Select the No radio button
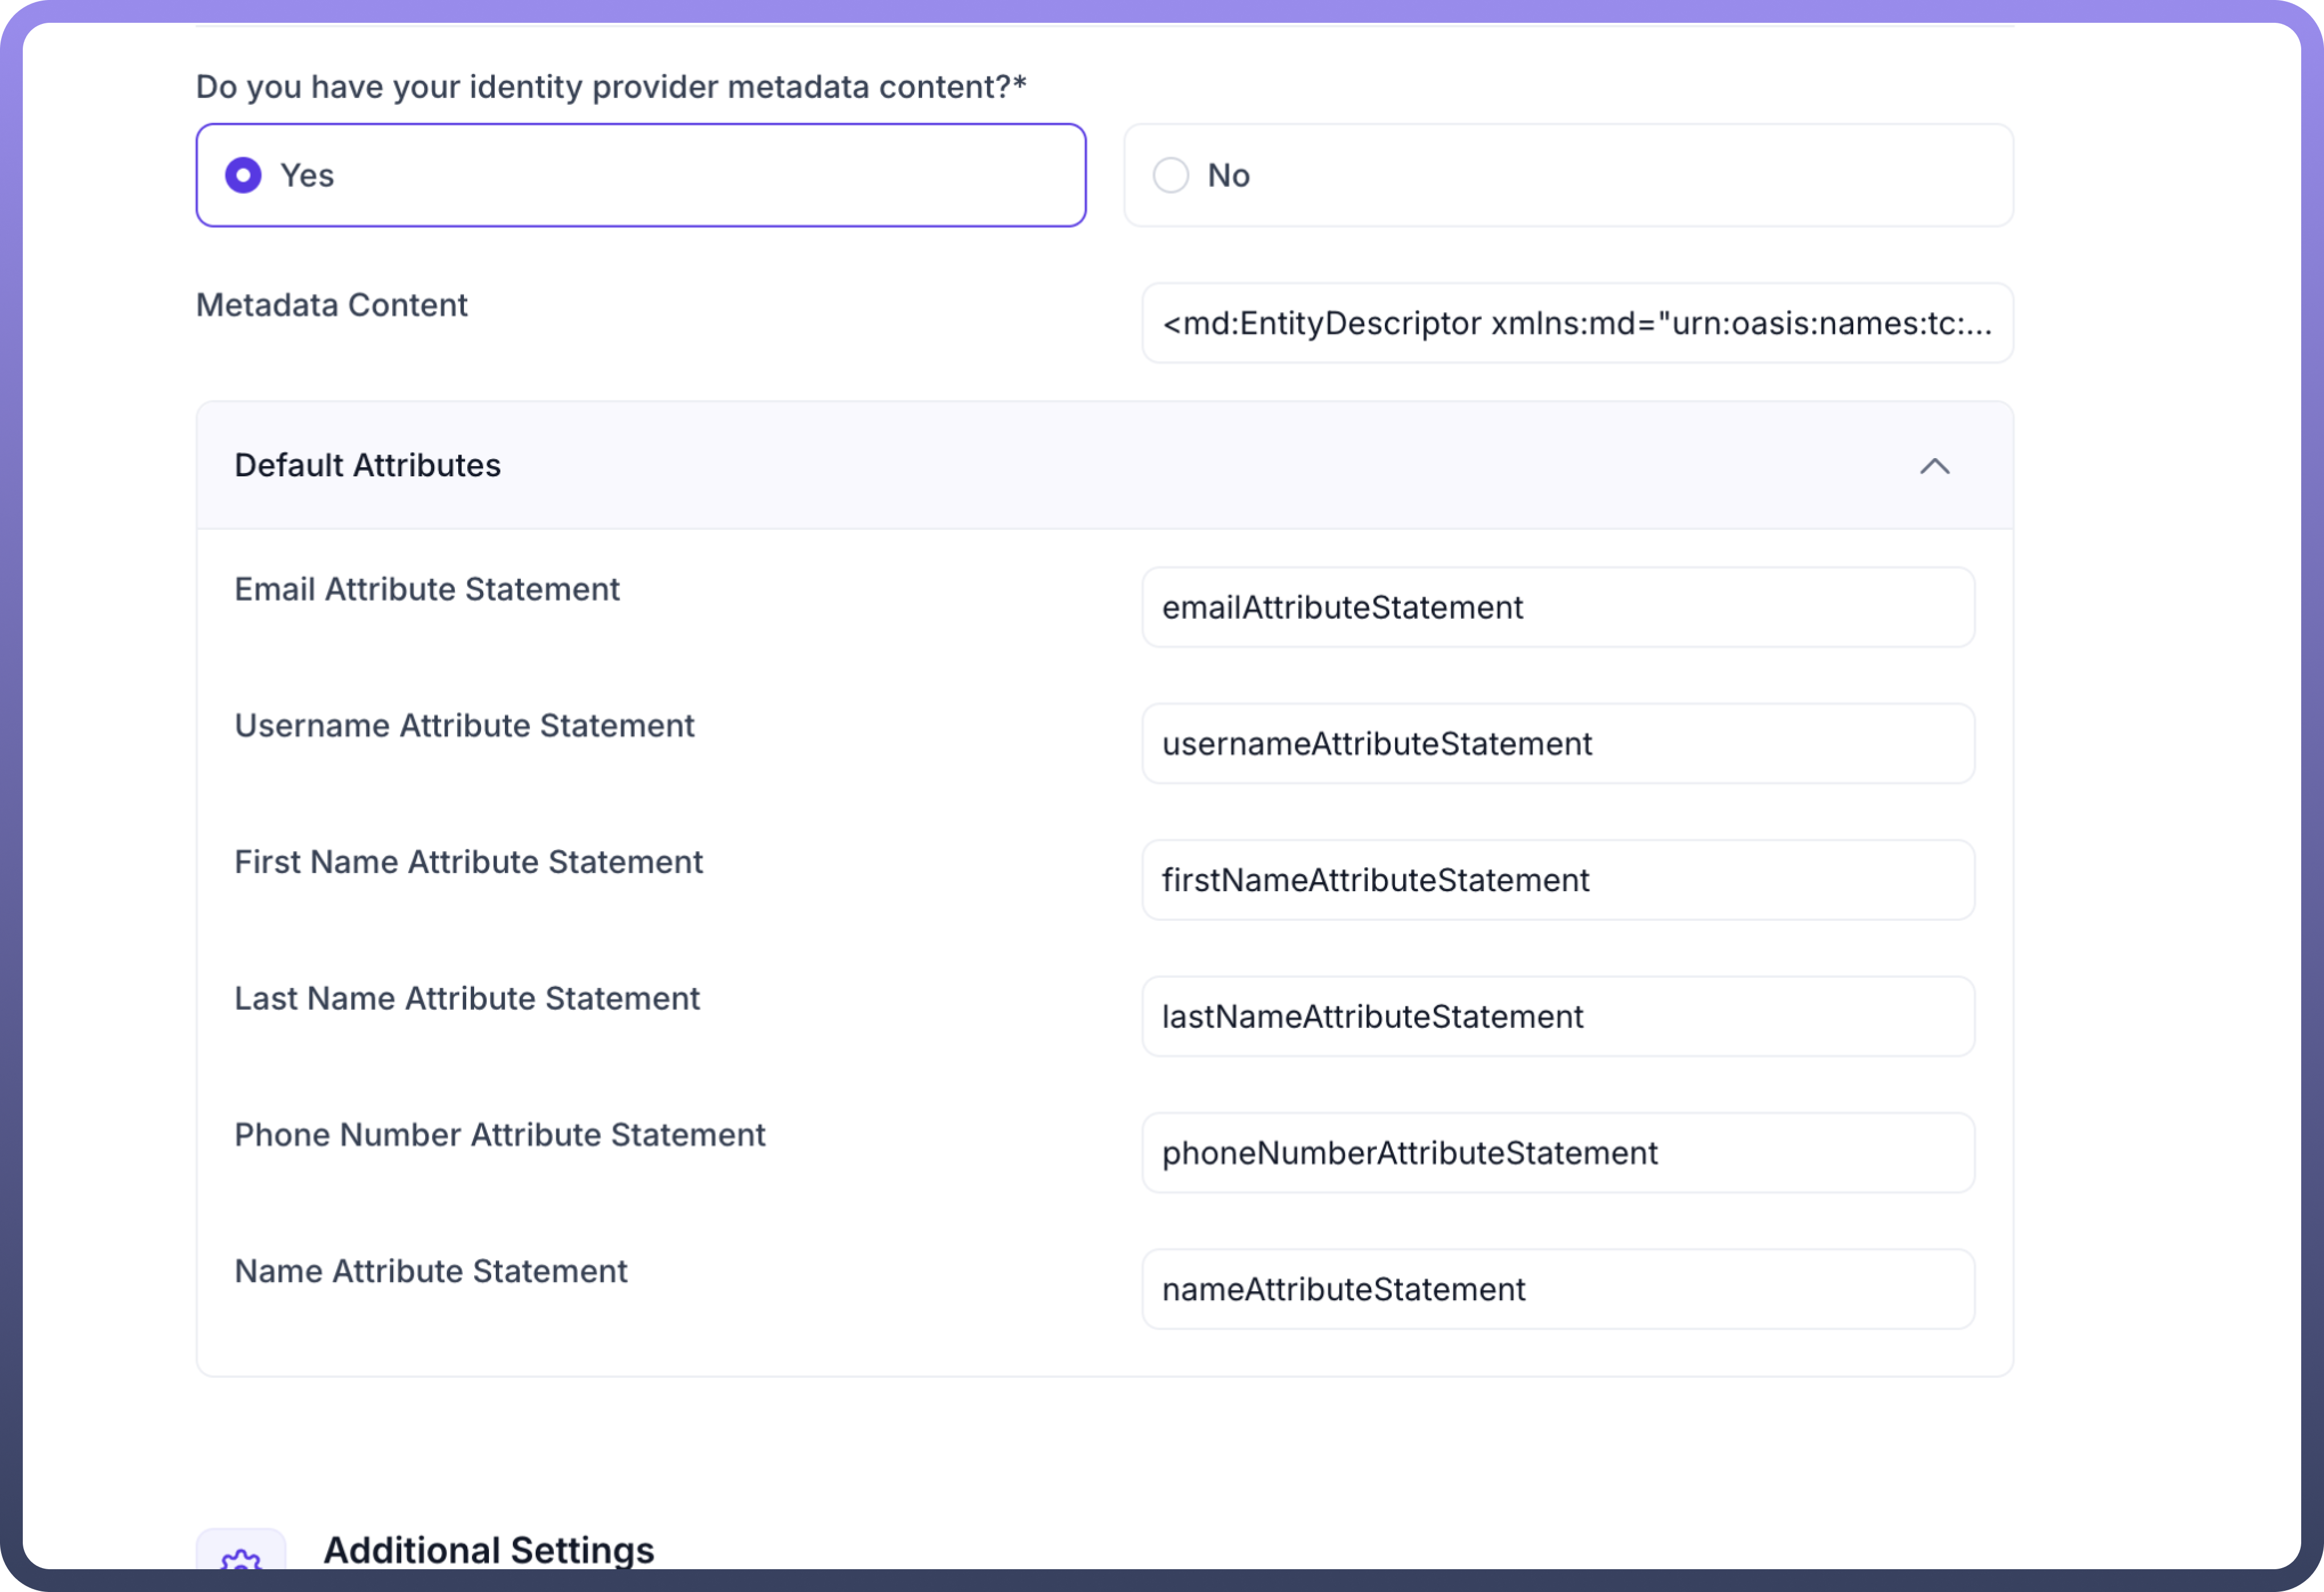 [1170, 176]
